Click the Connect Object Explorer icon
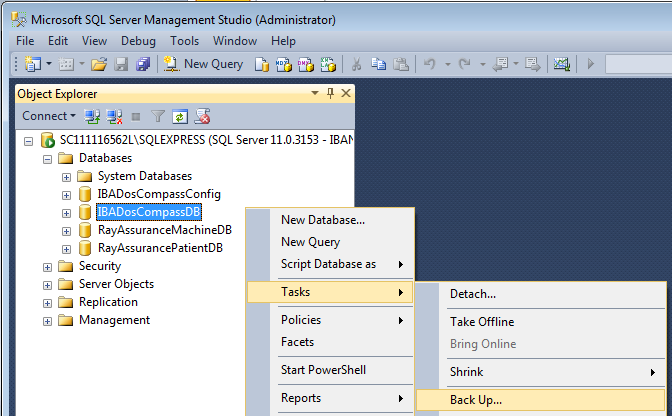The height and width of the screenshot is (416, 672). coord(92,116)
